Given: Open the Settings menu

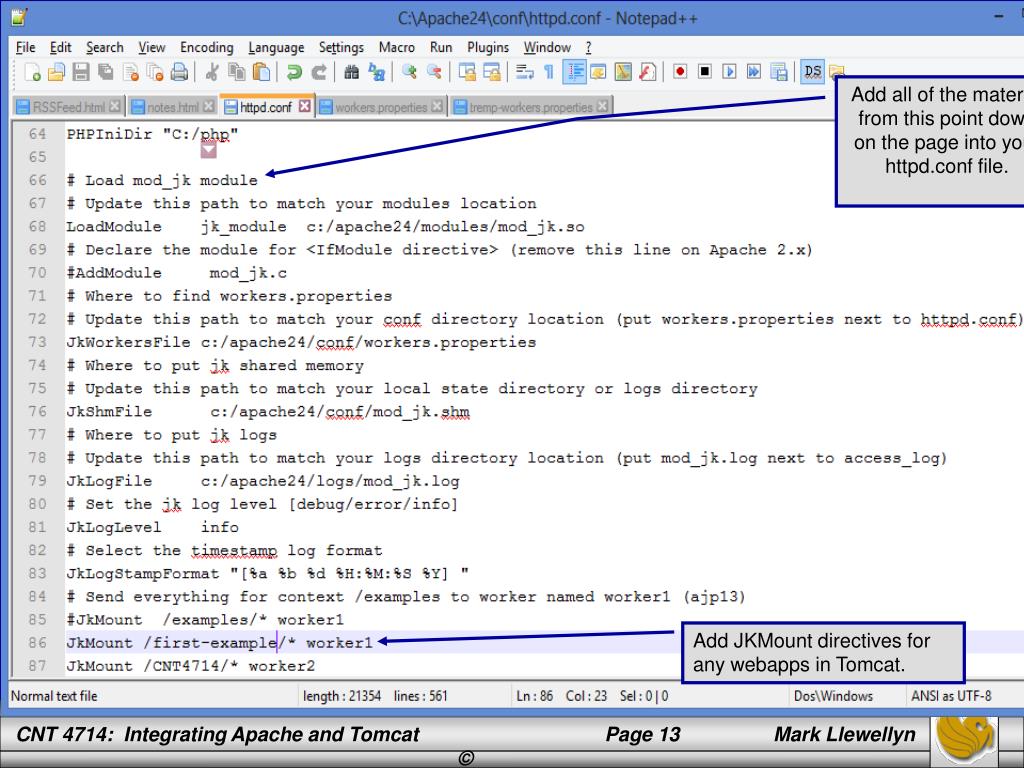Looking at the screenshot, I should (341, 48).
